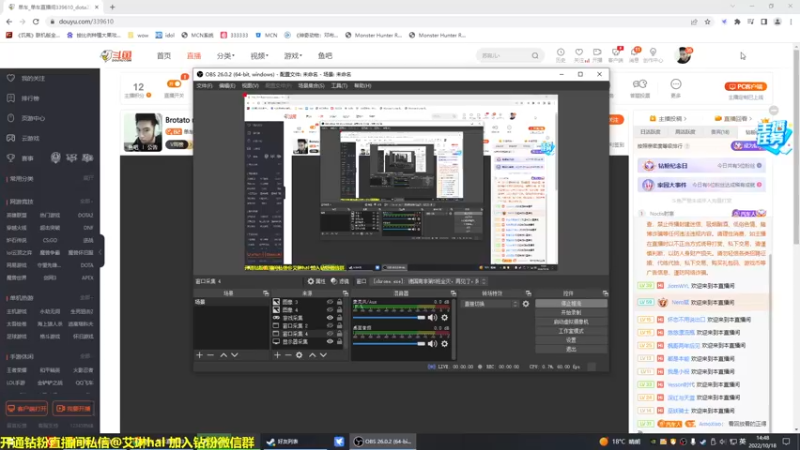Toggle the lock on 图像 3 source

[x=339, y=302]
